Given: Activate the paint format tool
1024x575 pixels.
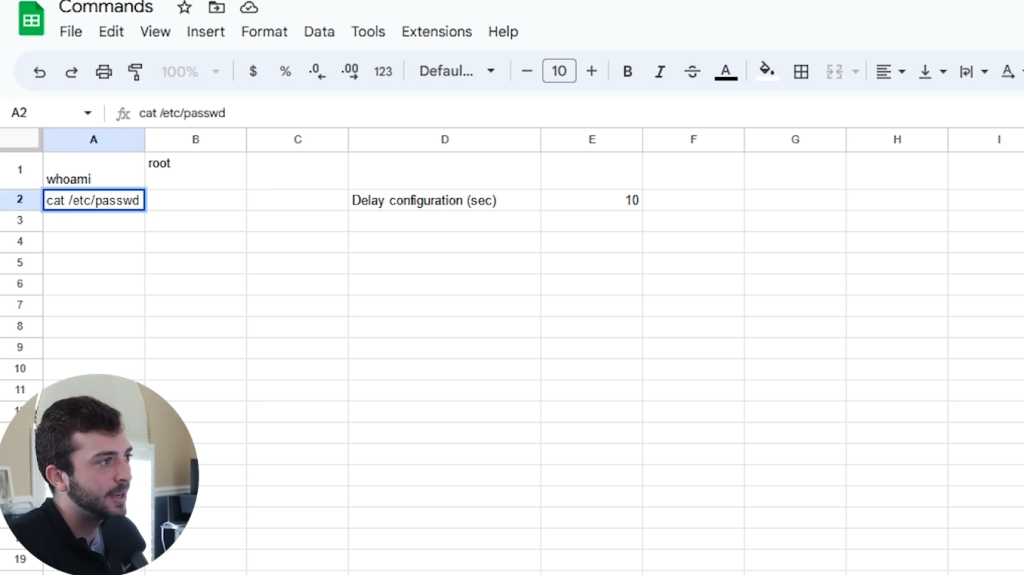Looking at the screenshot, I should pos(135,71).
